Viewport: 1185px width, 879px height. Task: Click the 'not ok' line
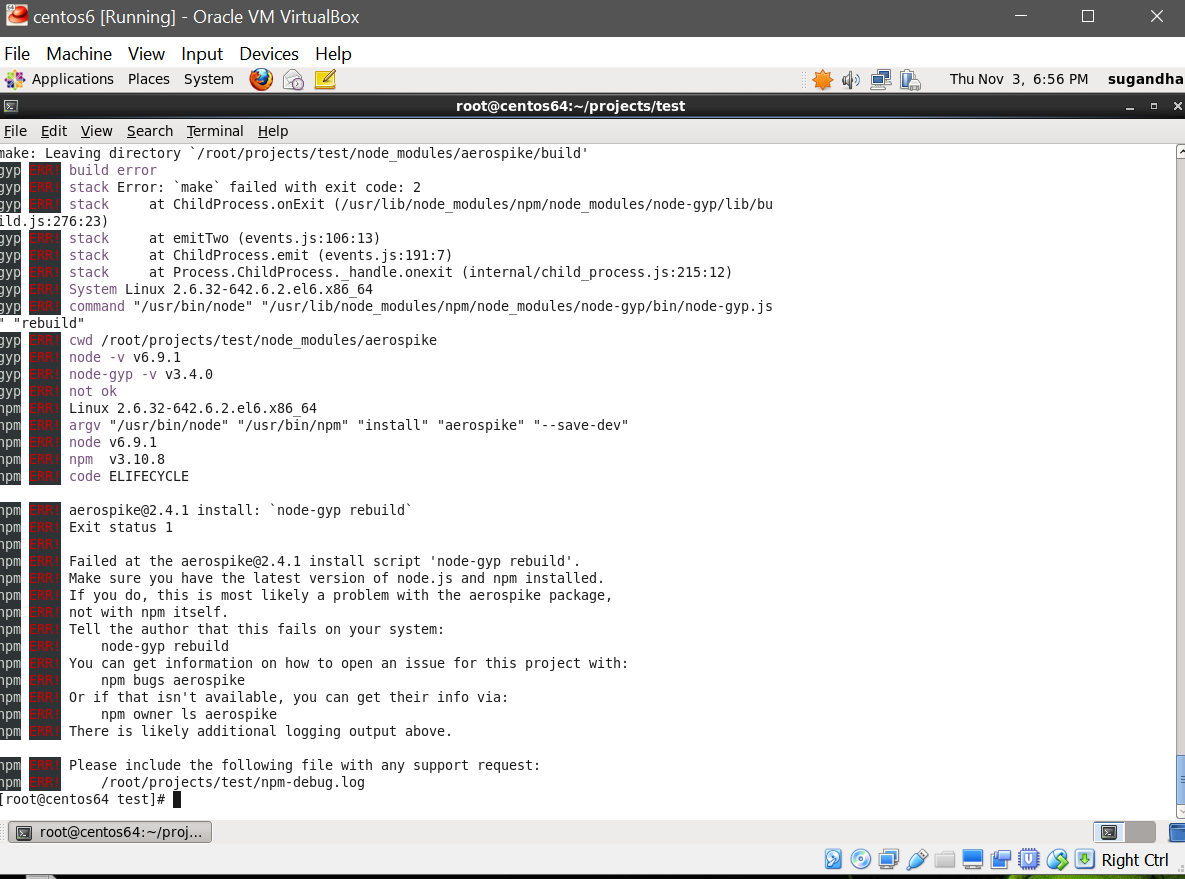click(x=92, y=392)
